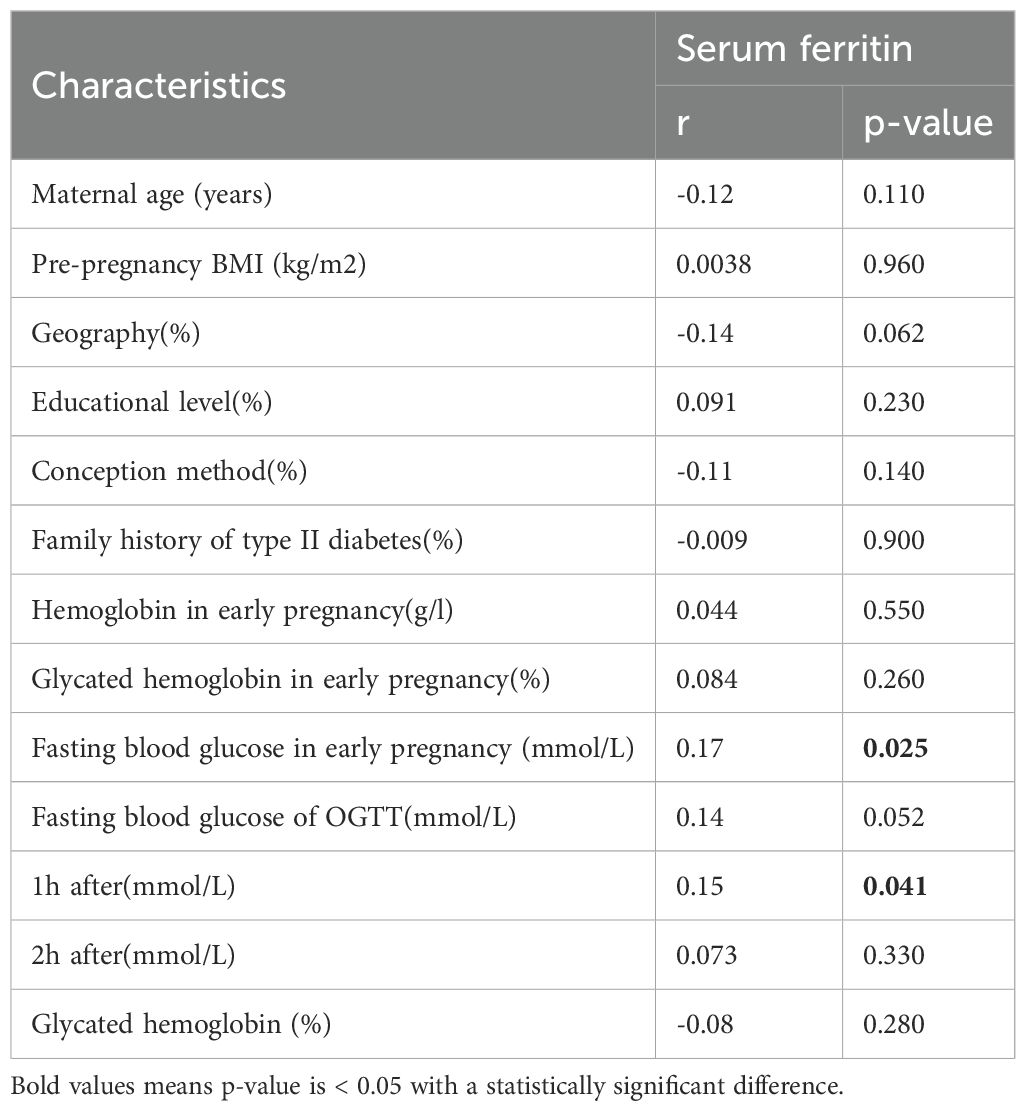
Task: Click the bold 0.025 p-value
Action: [894, 749]
